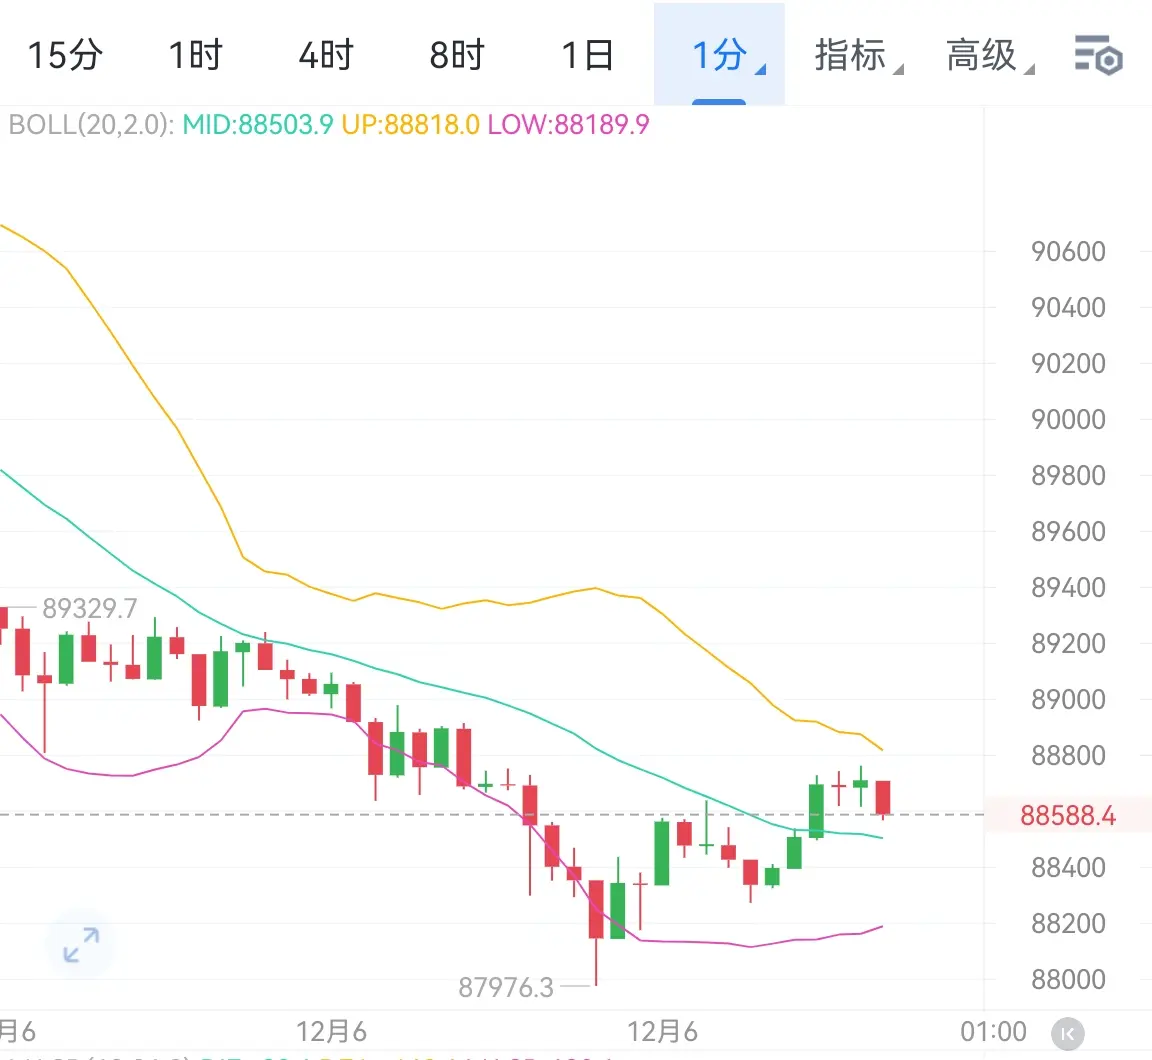
Task: Click the 90000 price axis label
Action: point(1068,419)
